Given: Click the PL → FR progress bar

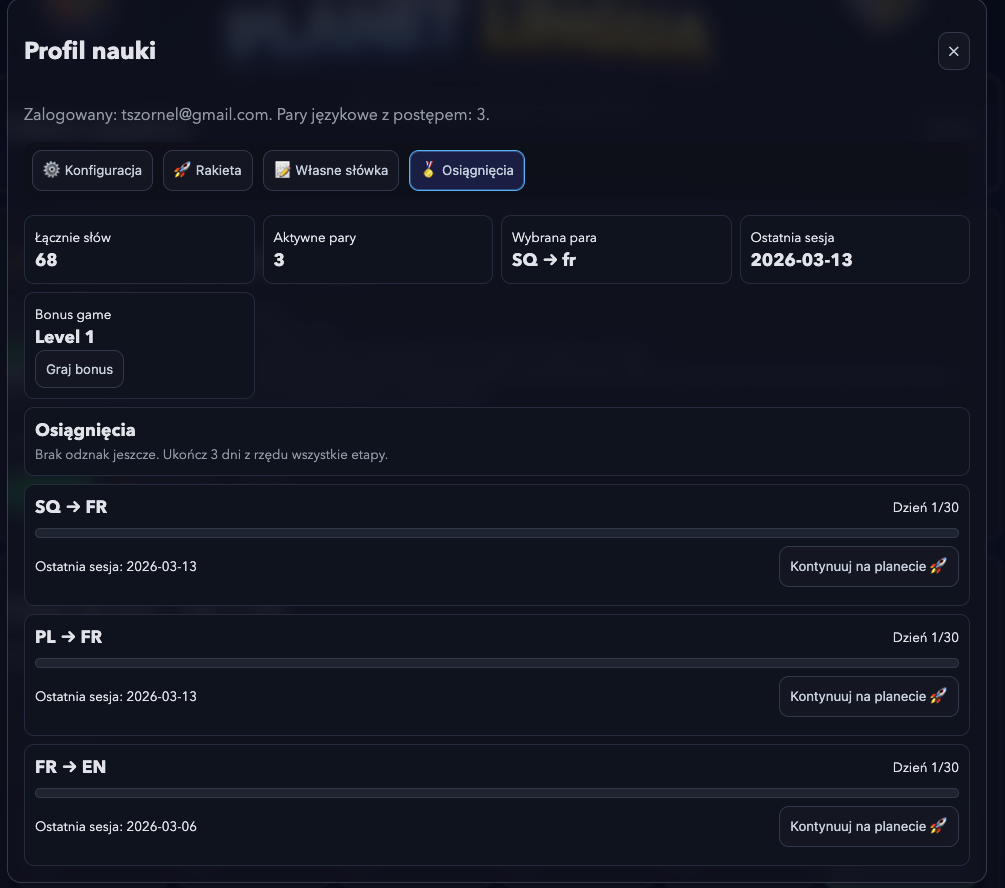Looking at the screenshot, I should [497, 663].
